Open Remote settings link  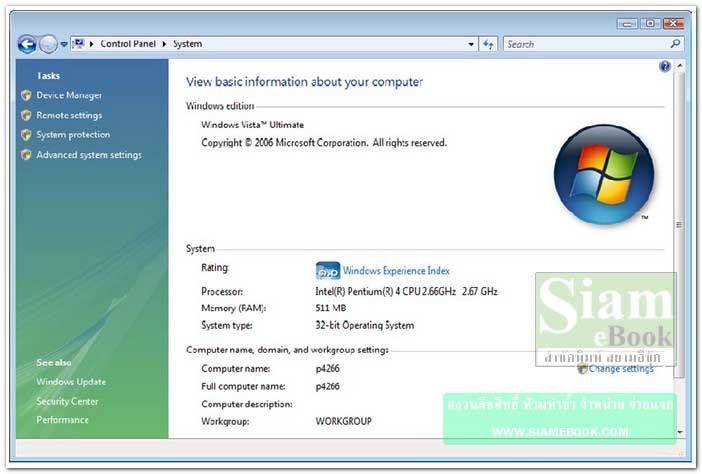coord(69,115)
